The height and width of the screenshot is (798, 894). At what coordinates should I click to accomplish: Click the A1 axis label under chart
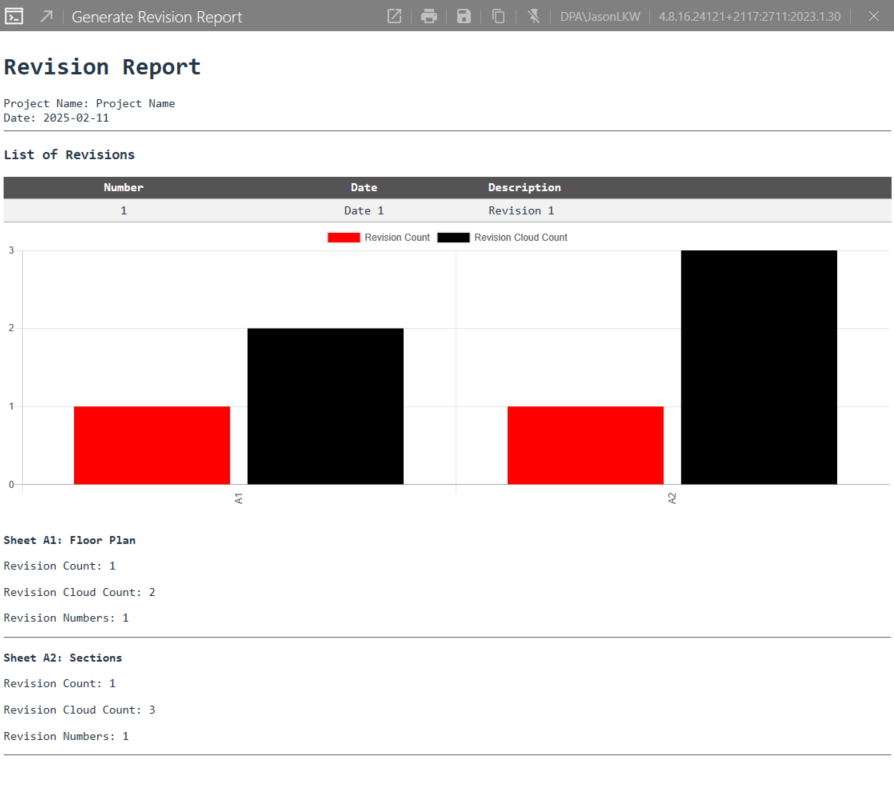pos(239,499)
